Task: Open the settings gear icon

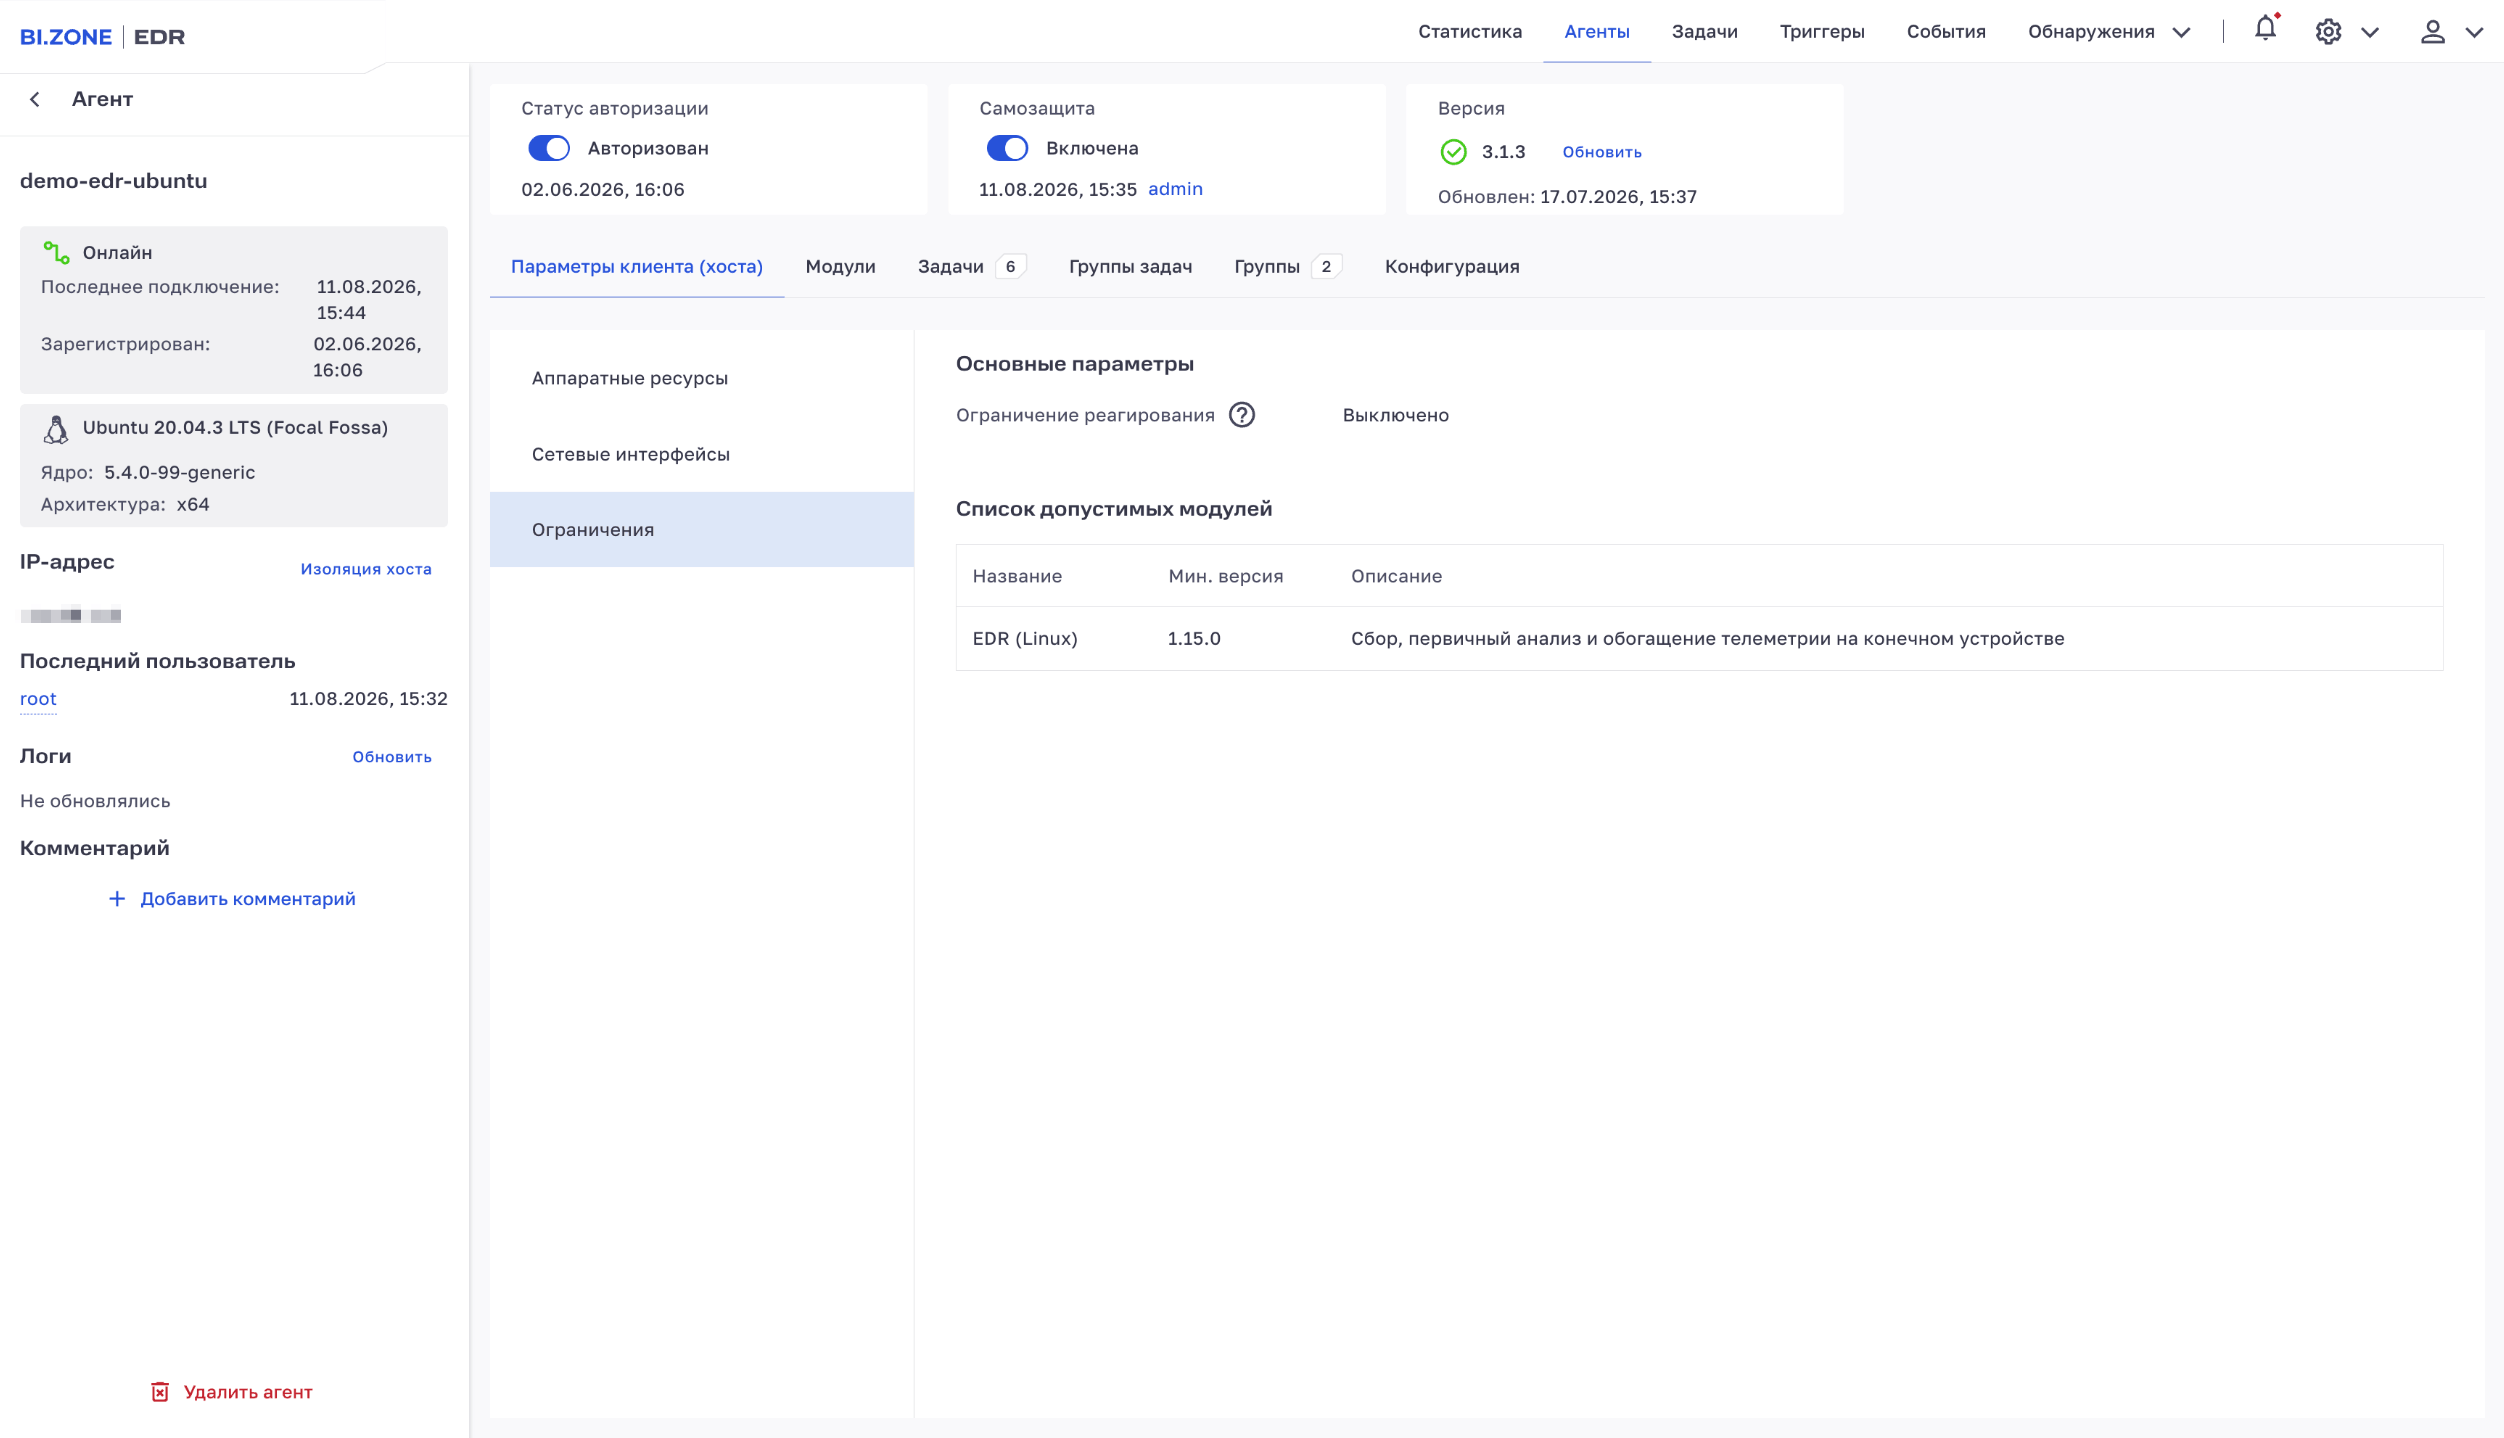Action: [2328, 32]
